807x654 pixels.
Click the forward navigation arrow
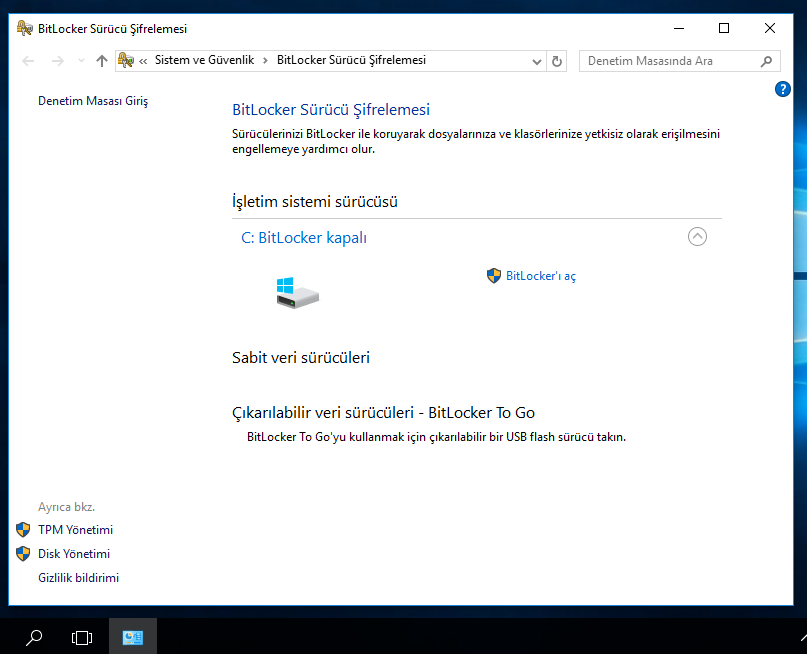(57, 61)
